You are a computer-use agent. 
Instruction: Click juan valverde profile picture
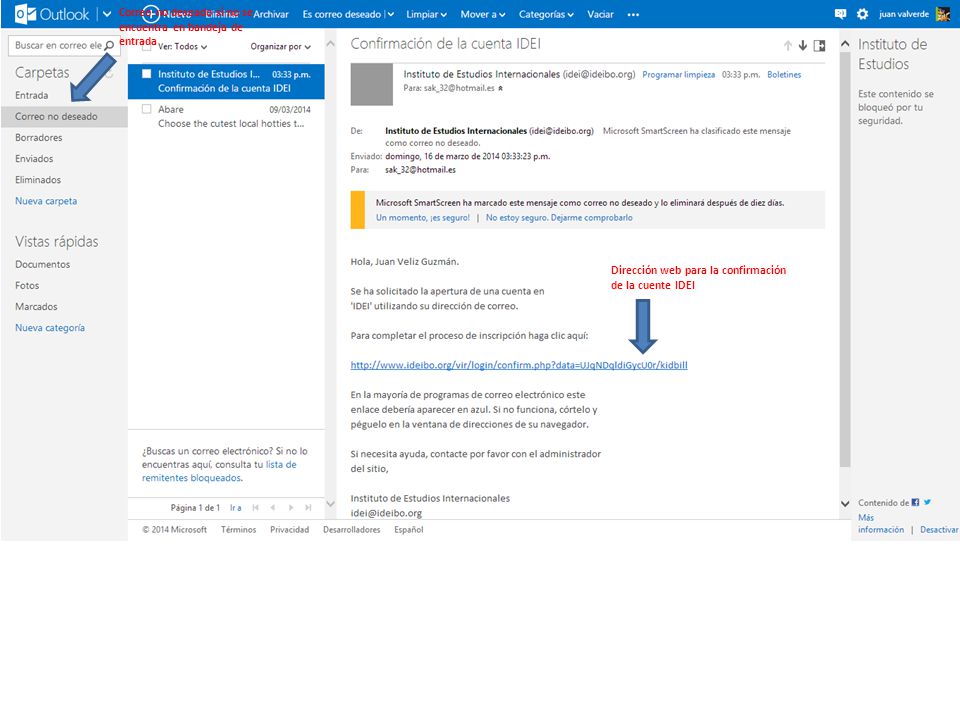pyautogui.click(x=943, y=13)
